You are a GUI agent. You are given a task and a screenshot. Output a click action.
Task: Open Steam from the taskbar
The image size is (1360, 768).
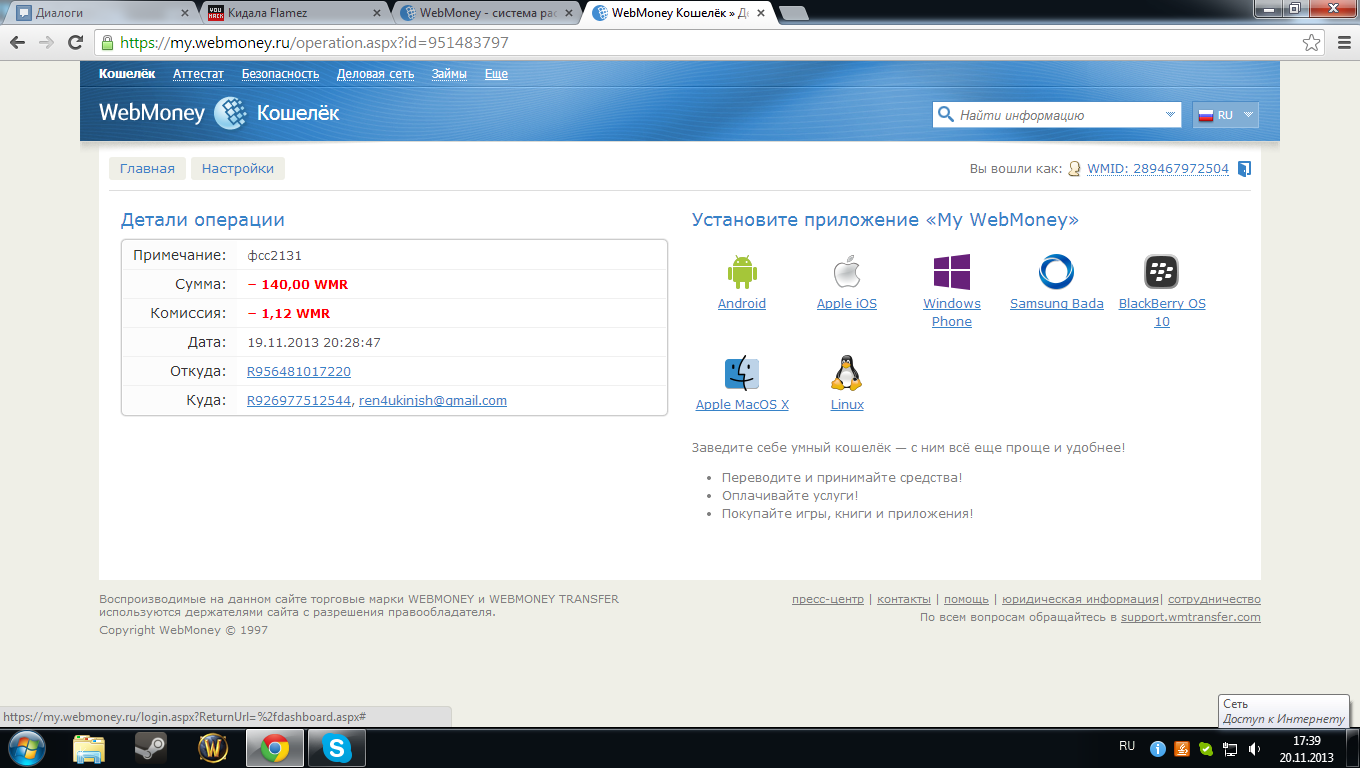151,748
